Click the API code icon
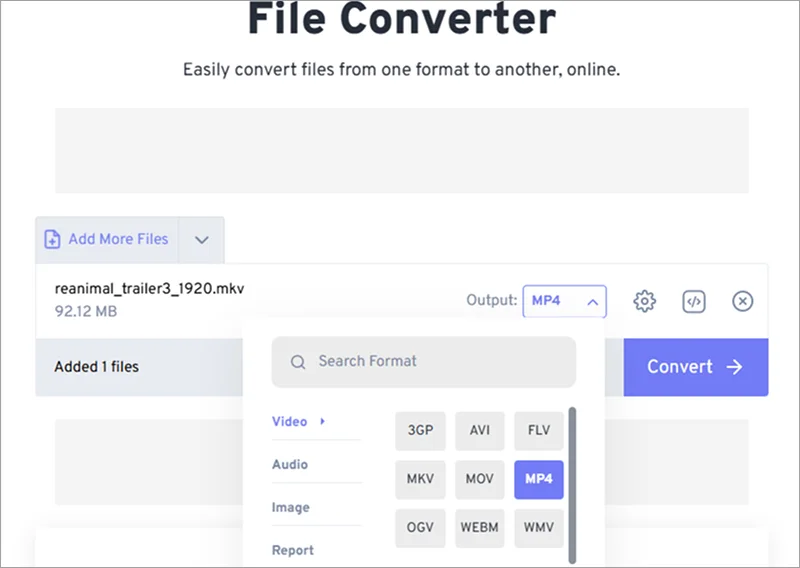Screen dimensions: 800x568 point(693,301)
